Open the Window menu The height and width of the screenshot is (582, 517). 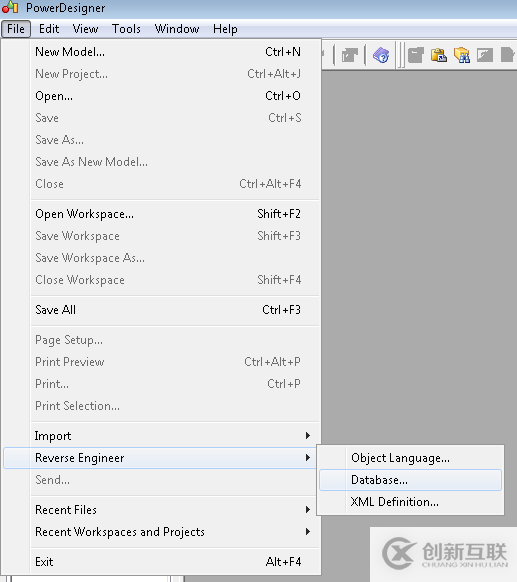177,29
